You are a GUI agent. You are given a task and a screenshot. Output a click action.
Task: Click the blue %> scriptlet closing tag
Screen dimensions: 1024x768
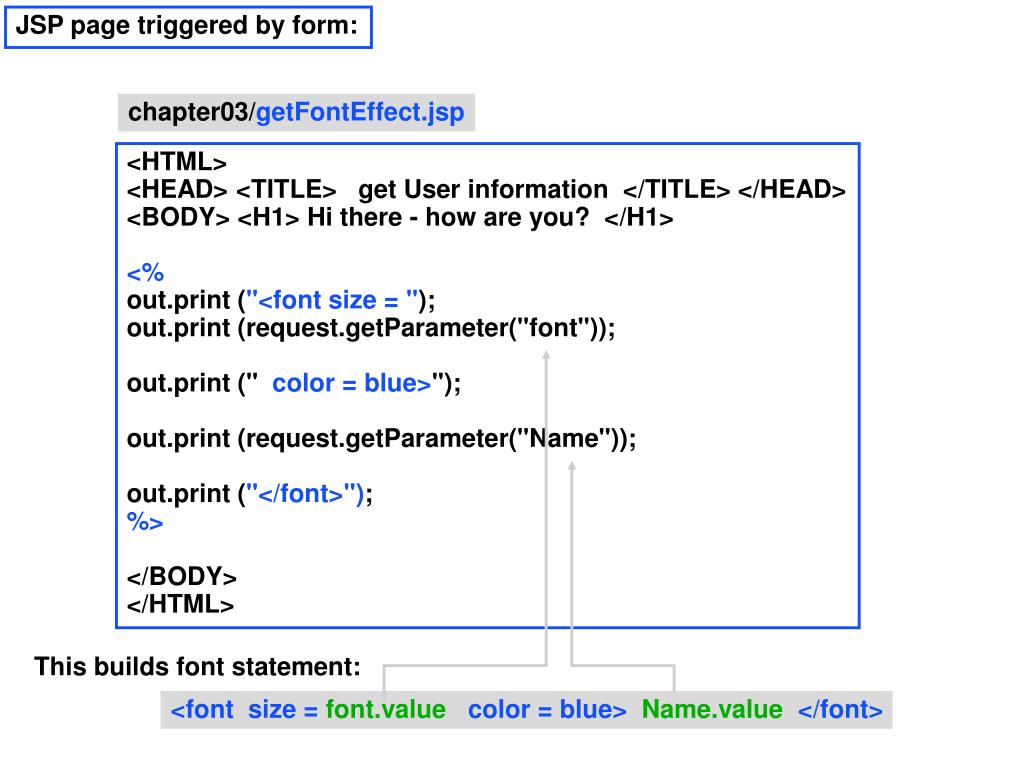(145, 522)
